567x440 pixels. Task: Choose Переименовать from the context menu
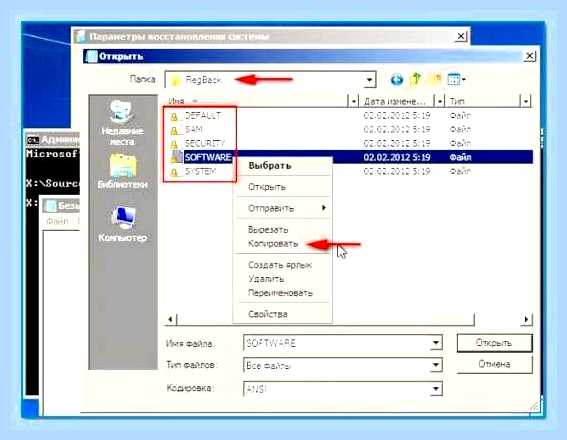[x=280, y=293]
